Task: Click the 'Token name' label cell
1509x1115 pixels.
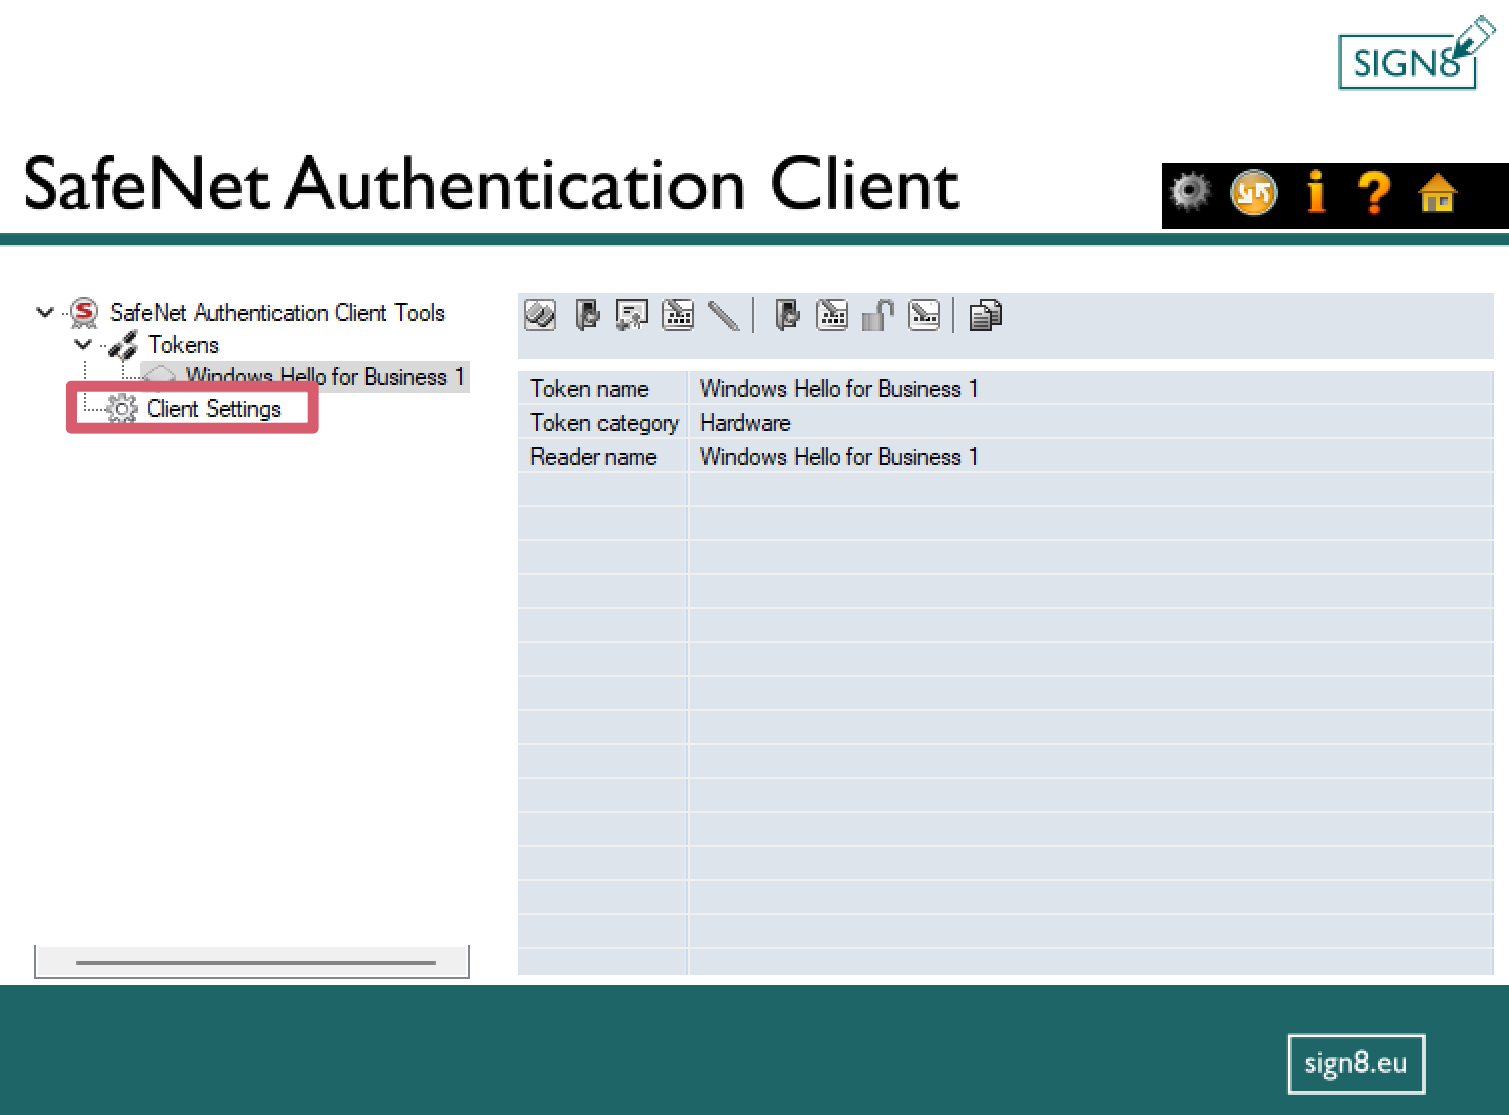Action: pos(603,389)
